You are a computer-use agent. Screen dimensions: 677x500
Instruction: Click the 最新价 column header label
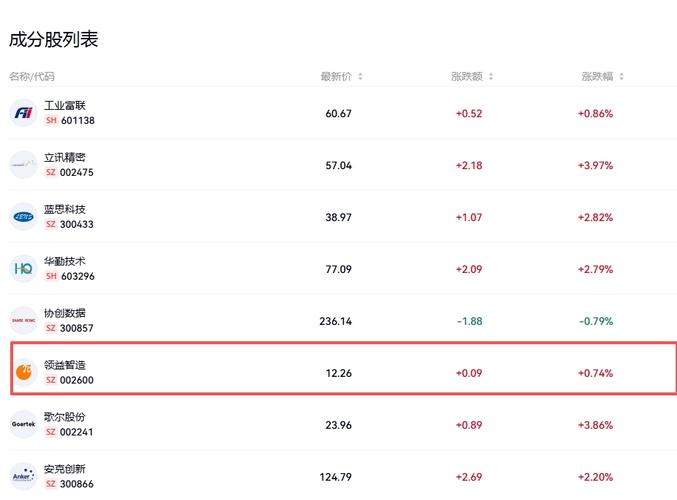(x=336, y=76)
